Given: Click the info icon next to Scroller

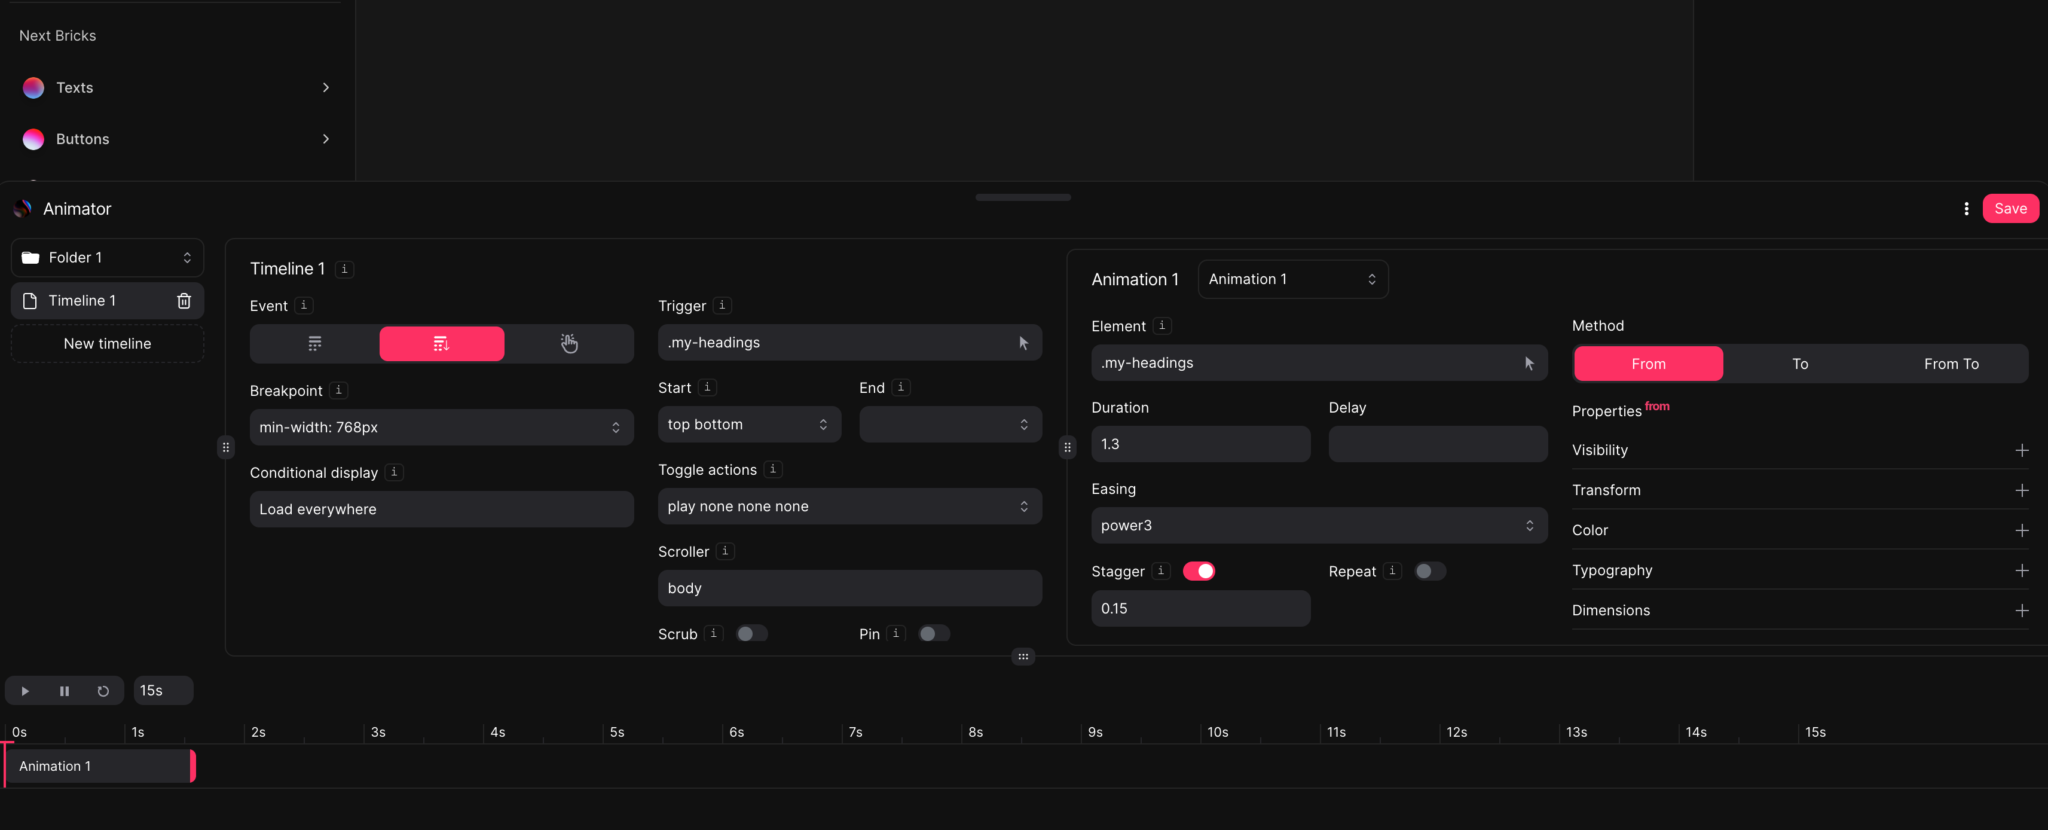Looking at the screenshot, I should (x=725, y=551).
